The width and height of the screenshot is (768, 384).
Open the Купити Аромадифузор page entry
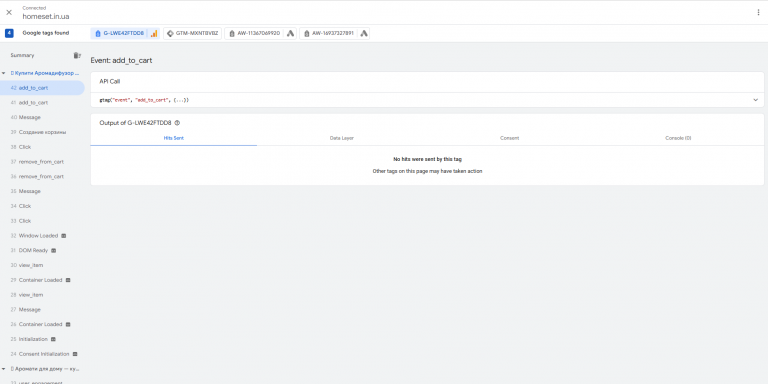pyautogui.click(x=45, y=73)
